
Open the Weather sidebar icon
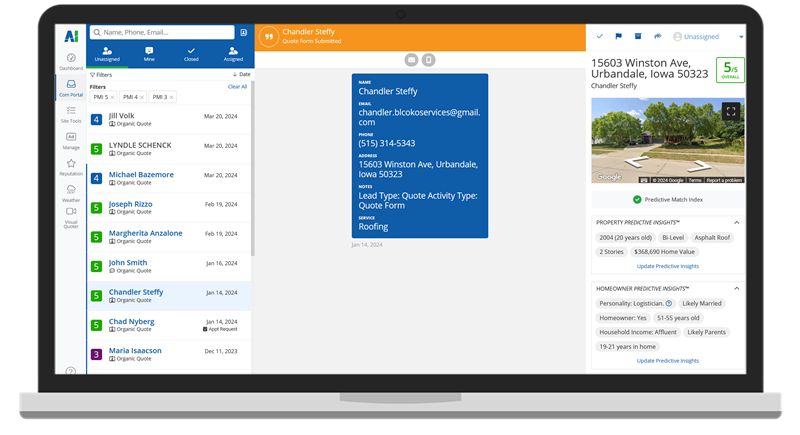(x=71, y=193)
